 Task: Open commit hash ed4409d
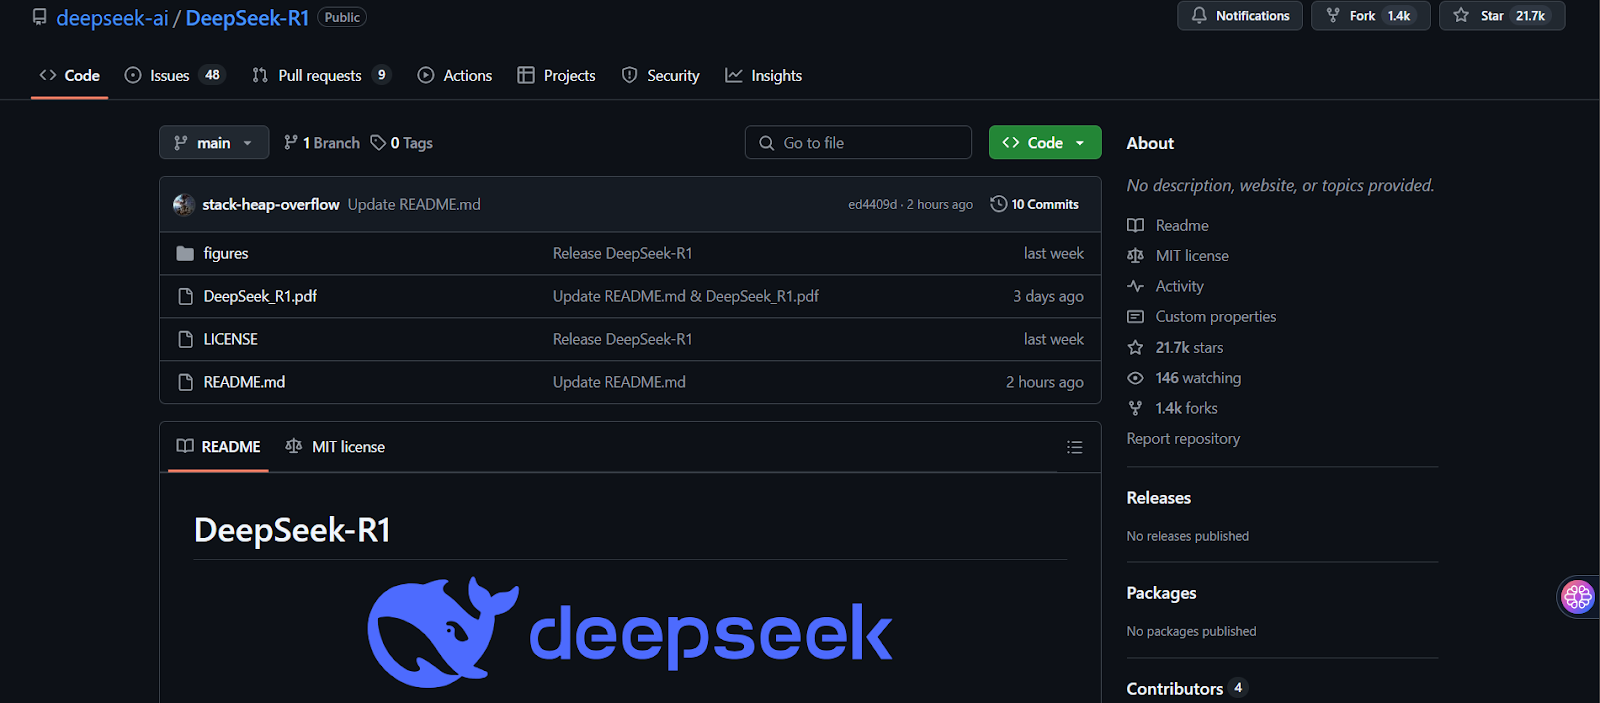(873, 205)
